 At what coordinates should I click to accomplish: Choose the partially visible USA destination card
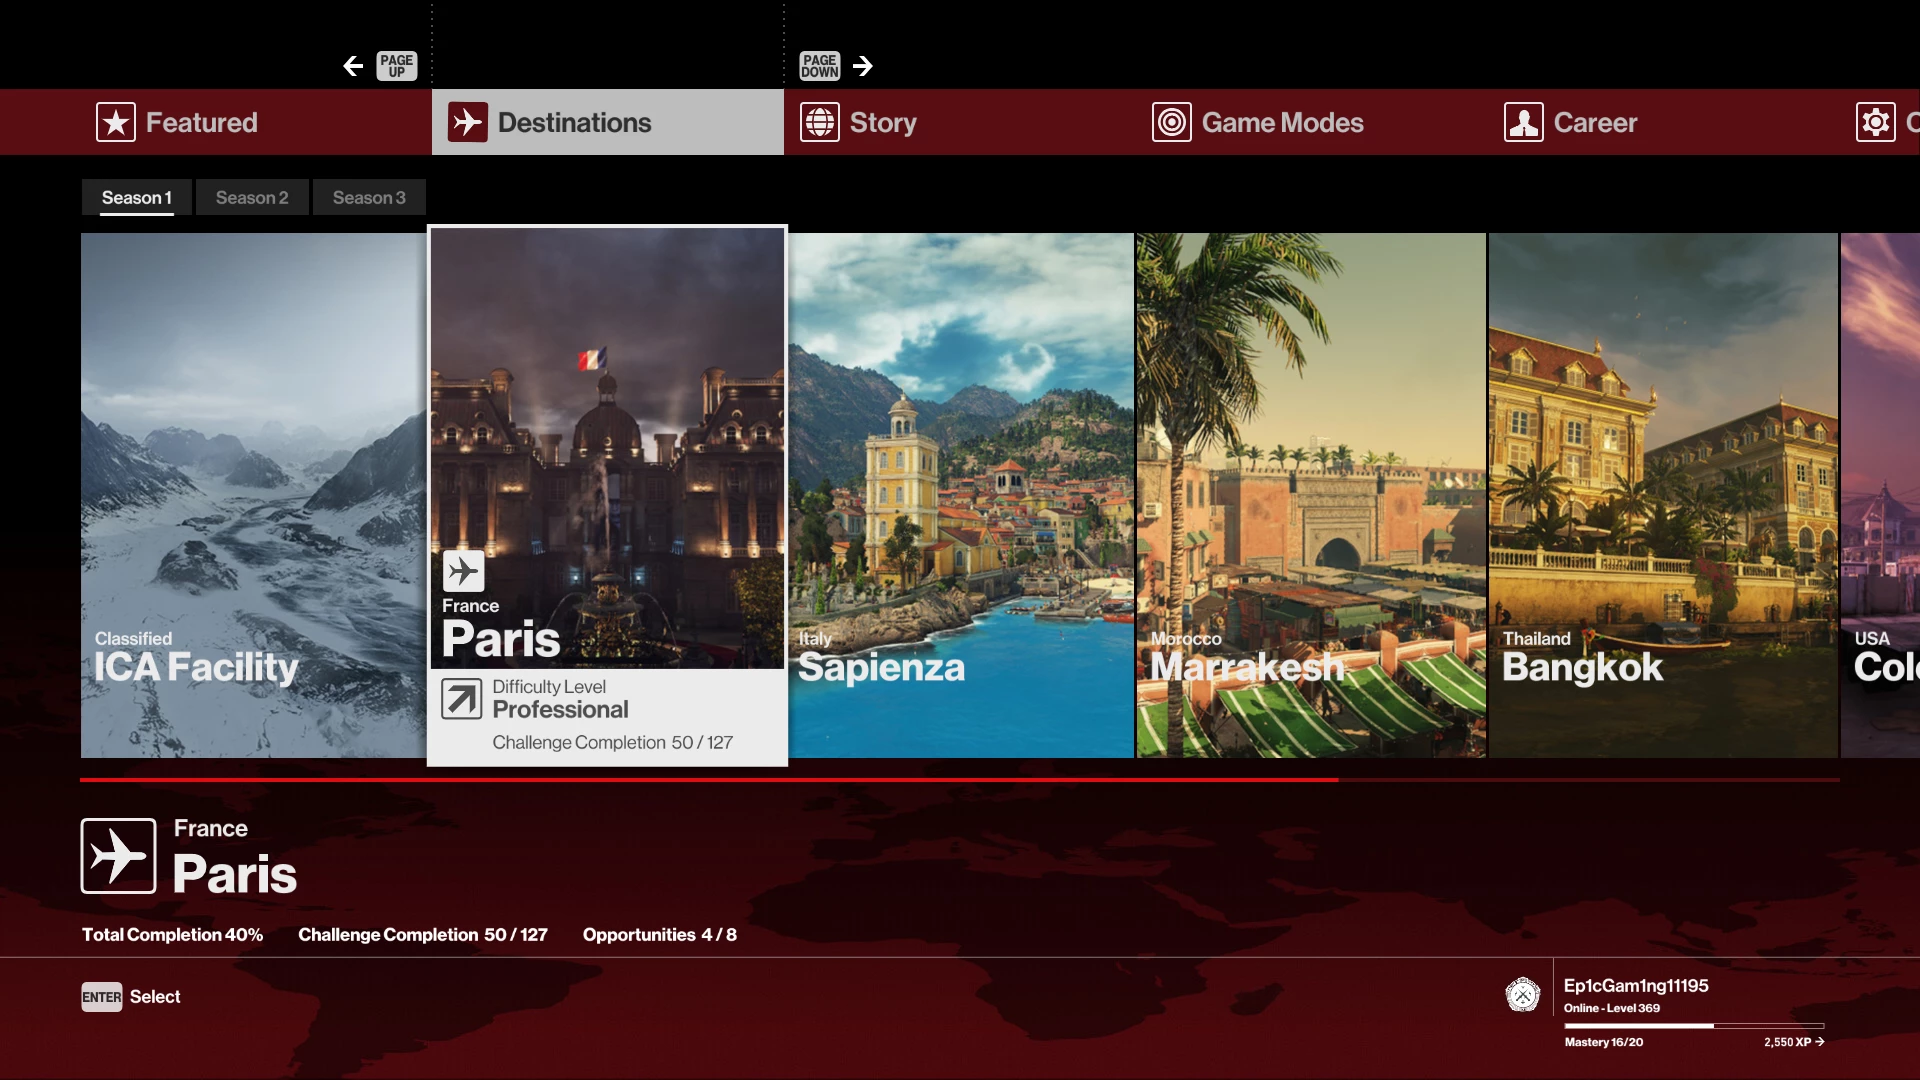pos(1881,495)
